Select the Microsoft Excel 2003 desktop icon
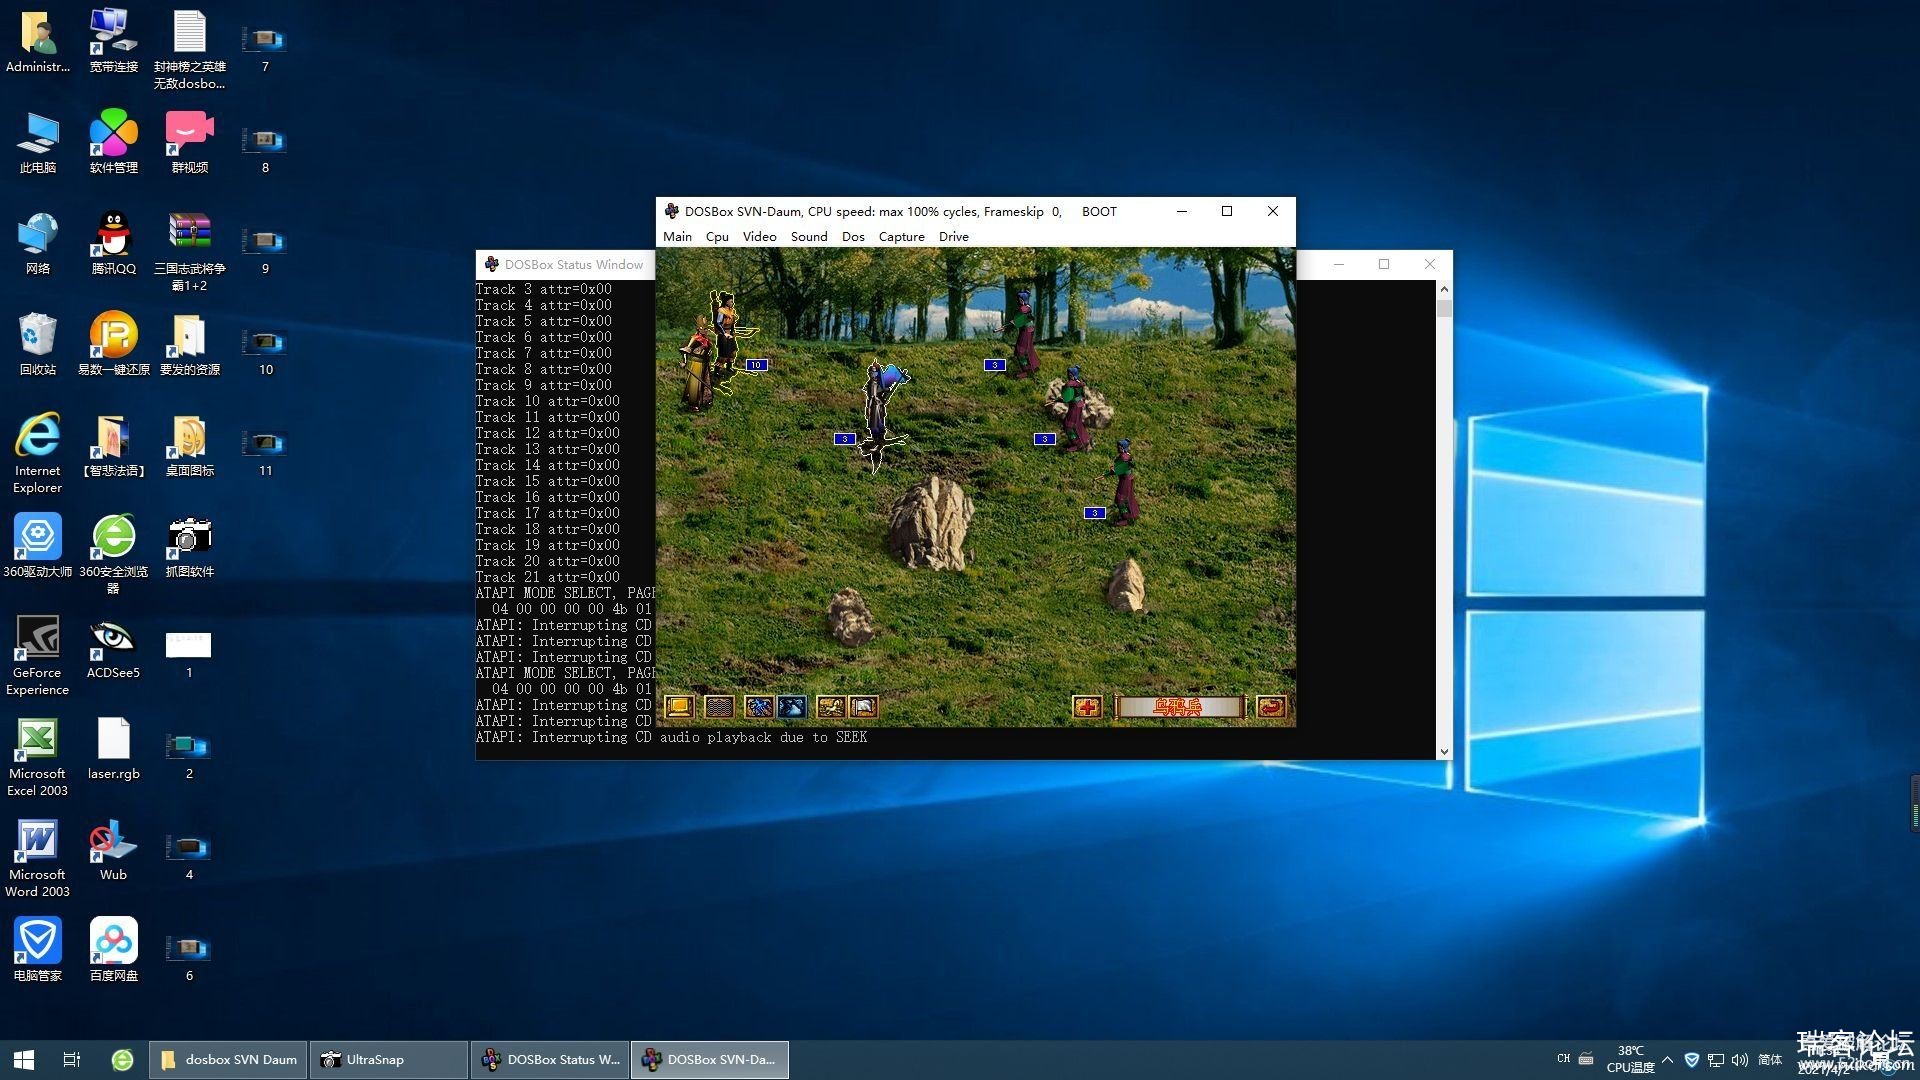Viewport: 1920px width, 1080px height. [38, 757]
